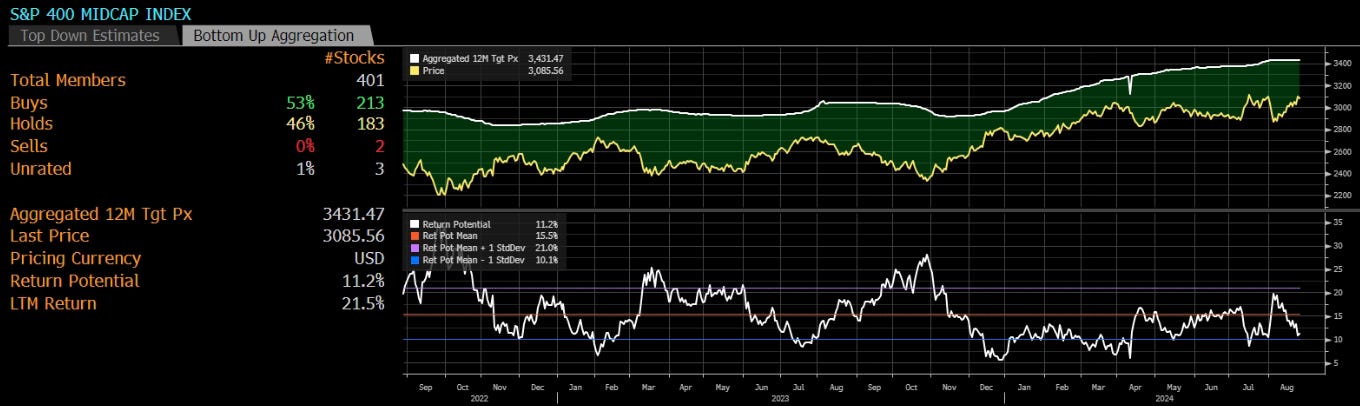Click the #Stocks column header
This screenshot has width=1360, height=406.
pyautogui.click(x=354, y=58)
